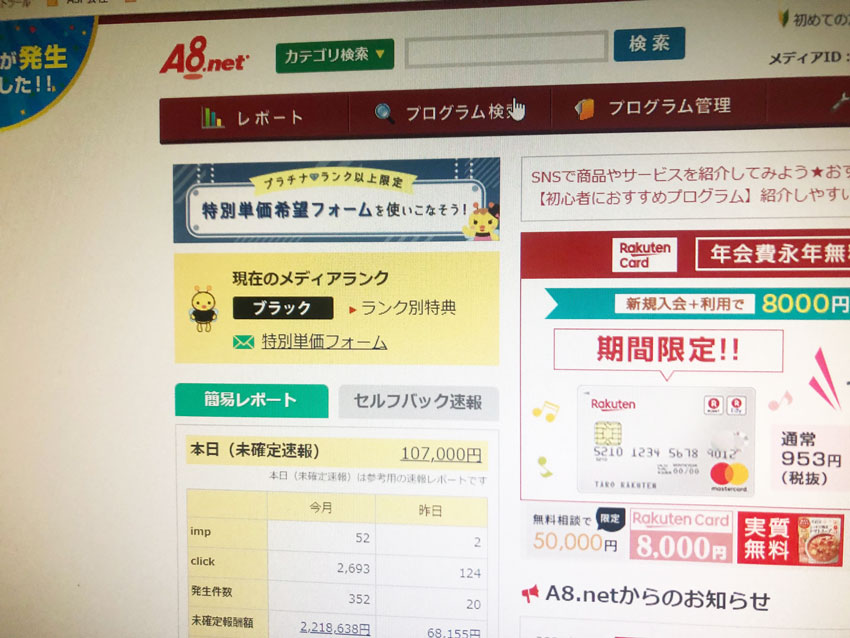Image resolution: width=850 pixels, height=638 pixels.
Task: Click the 発生件数 row label
Action: 211,591
